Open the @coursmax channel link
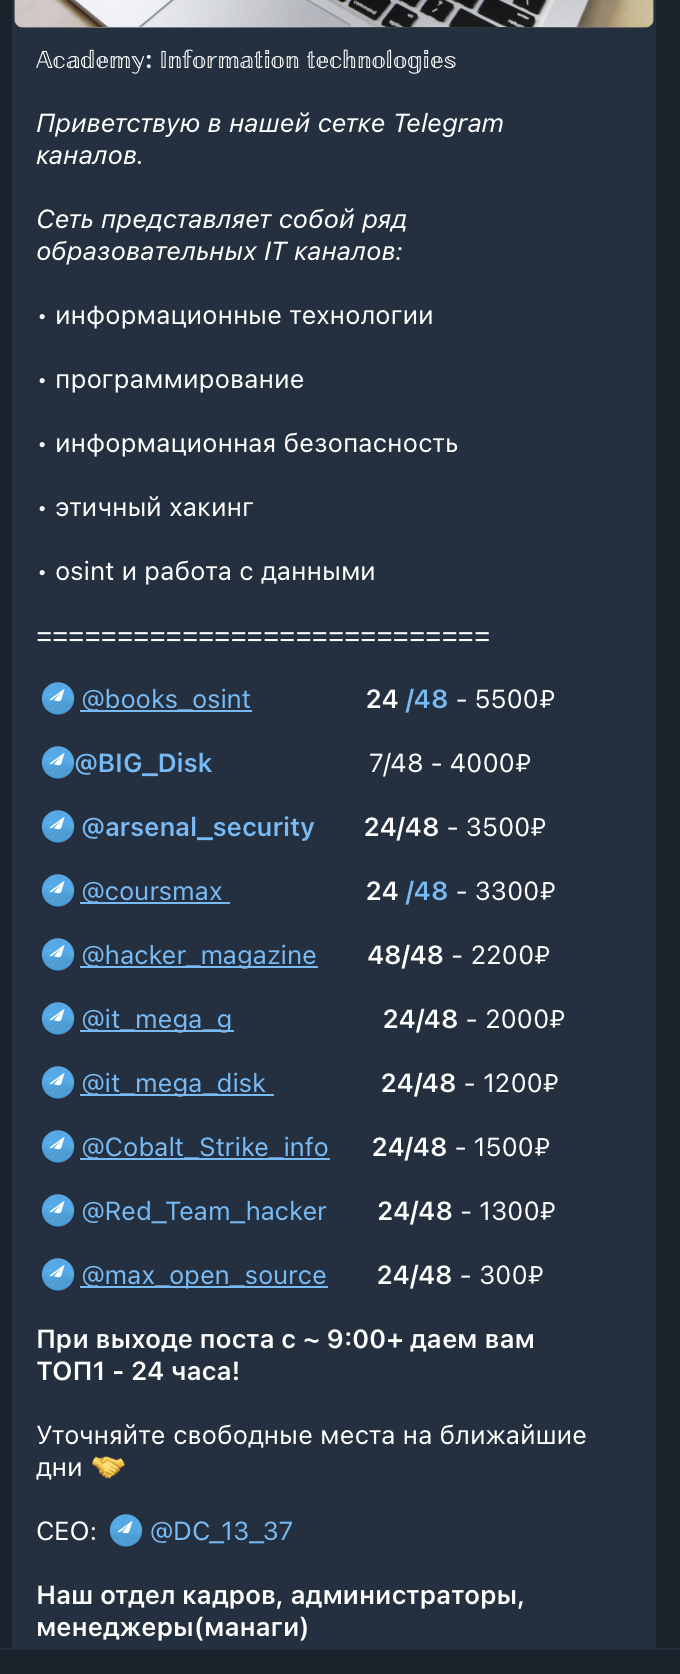This screenshot has height=1674, width=680. [154, 892]
